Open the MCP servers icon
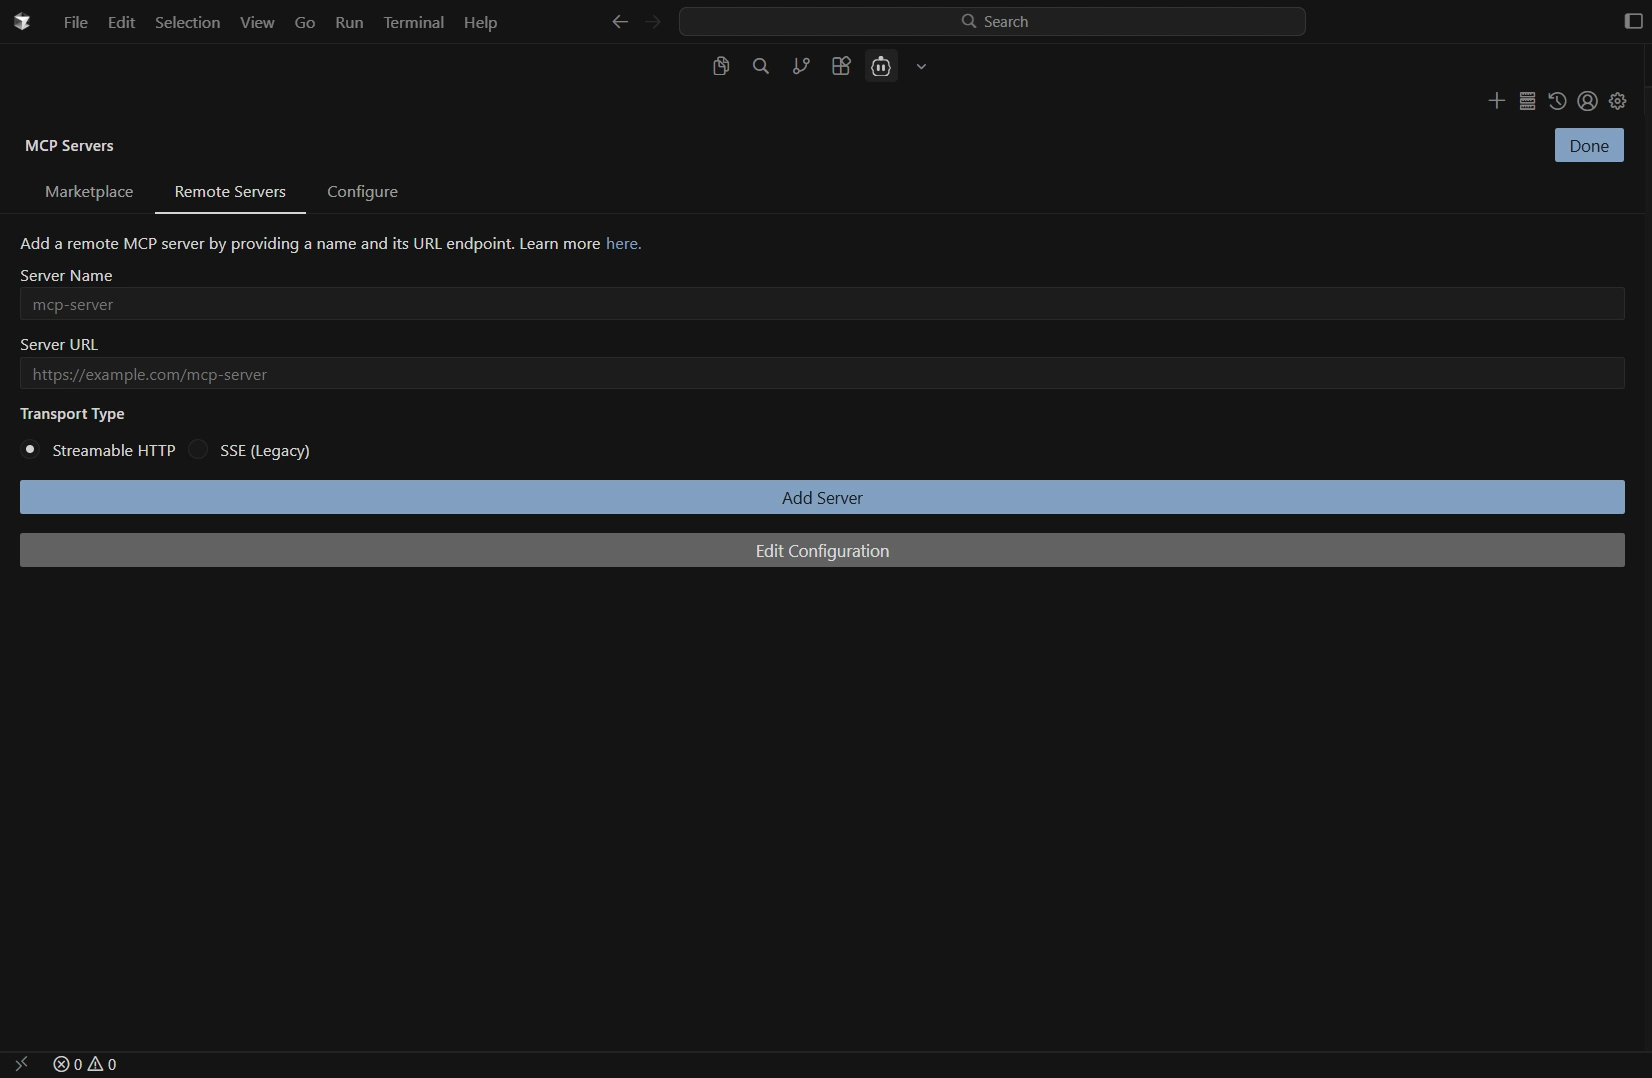This screenshot has width=1652, height=1078. tap(1527, 101)
